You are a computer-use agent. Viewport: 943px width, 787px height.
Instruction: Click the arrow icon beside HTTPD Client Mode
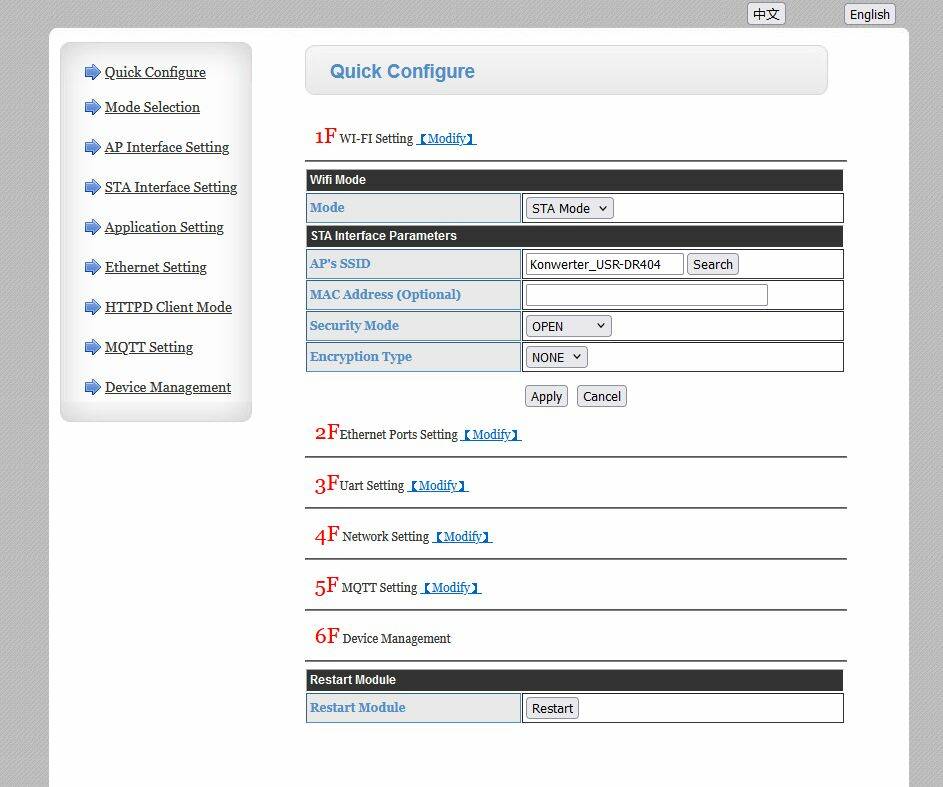point(93,307)
